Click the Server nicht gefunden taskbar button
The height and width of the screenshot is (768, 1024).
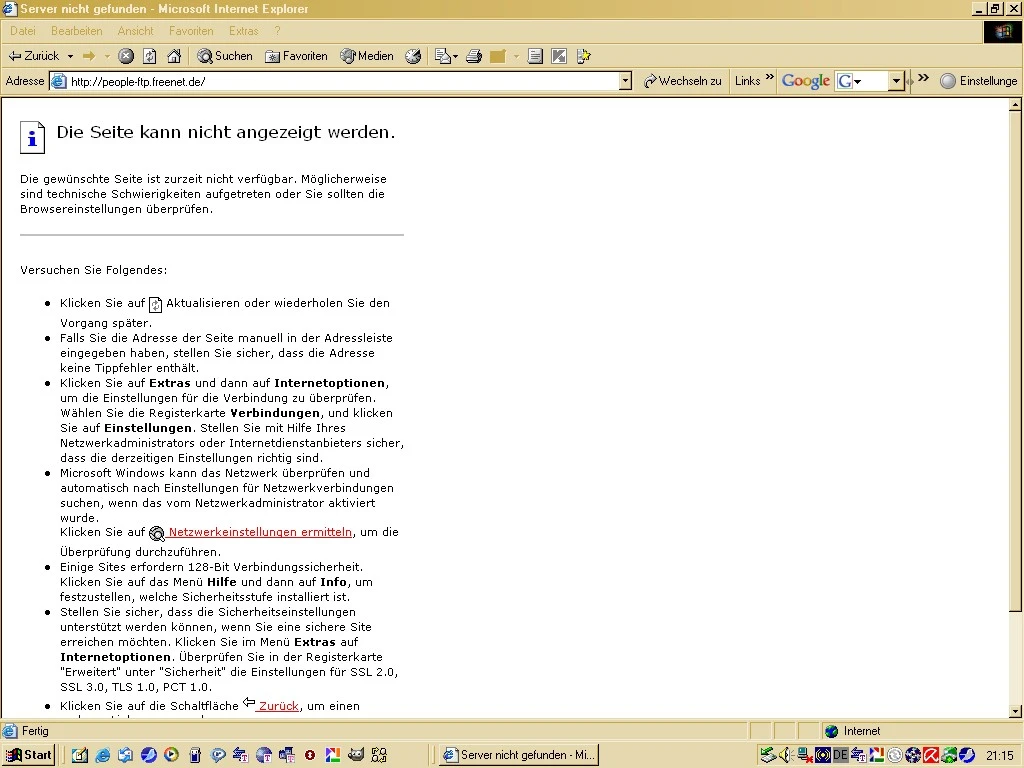click(519, 755)
